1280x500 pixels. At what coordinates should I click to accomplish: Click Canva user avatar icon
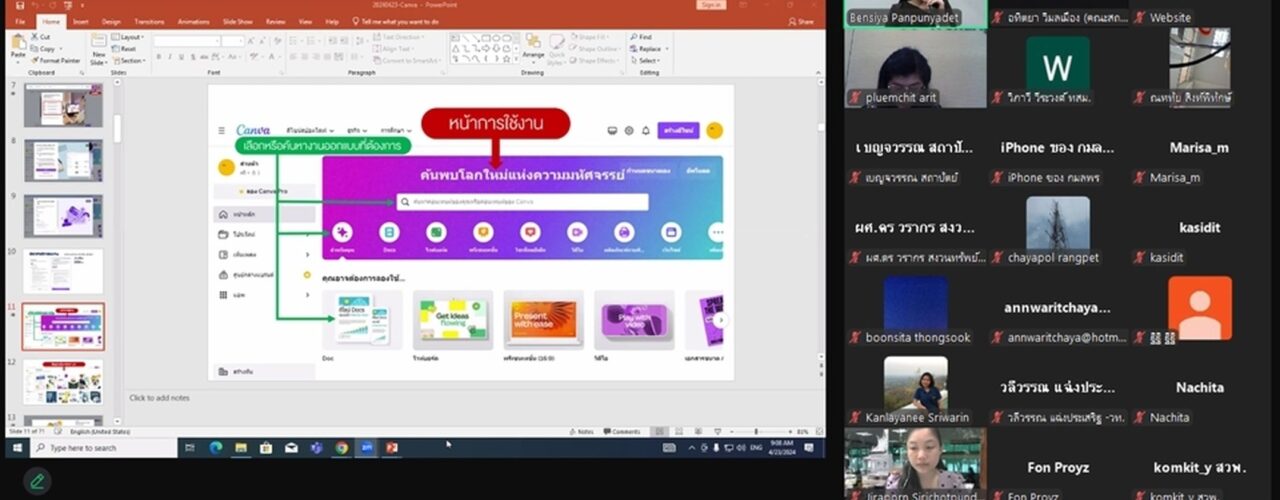pyautogui.click(x=714, y=130)
